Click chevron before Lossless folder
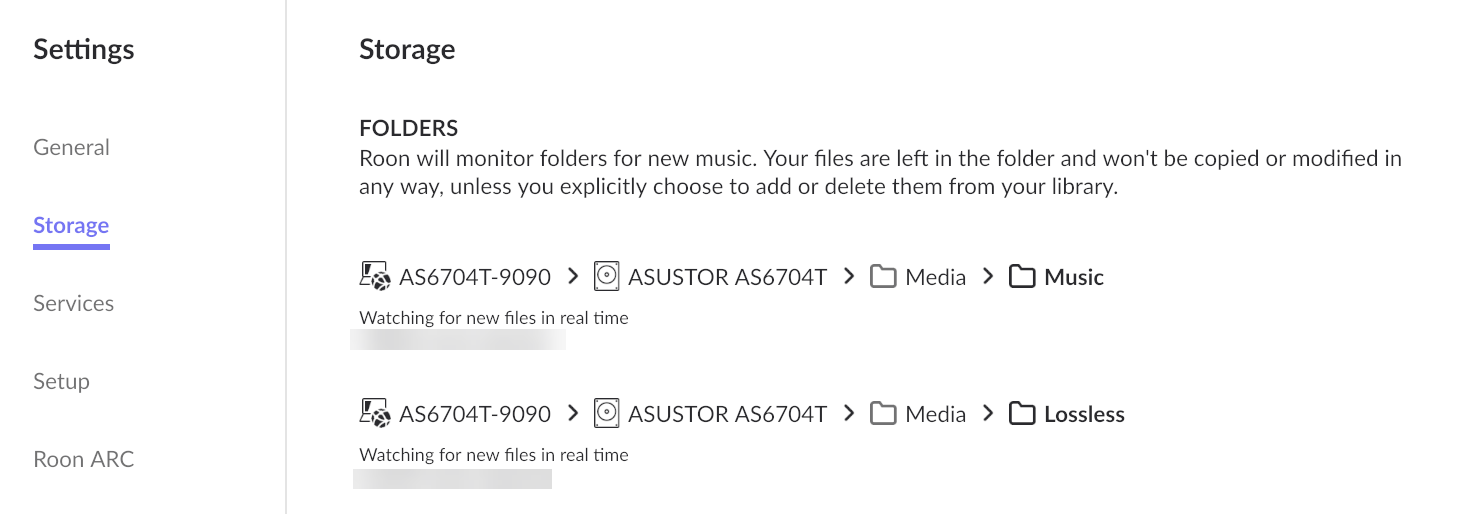The height and width of the screenshot is (514, 1461). (988, 413)
